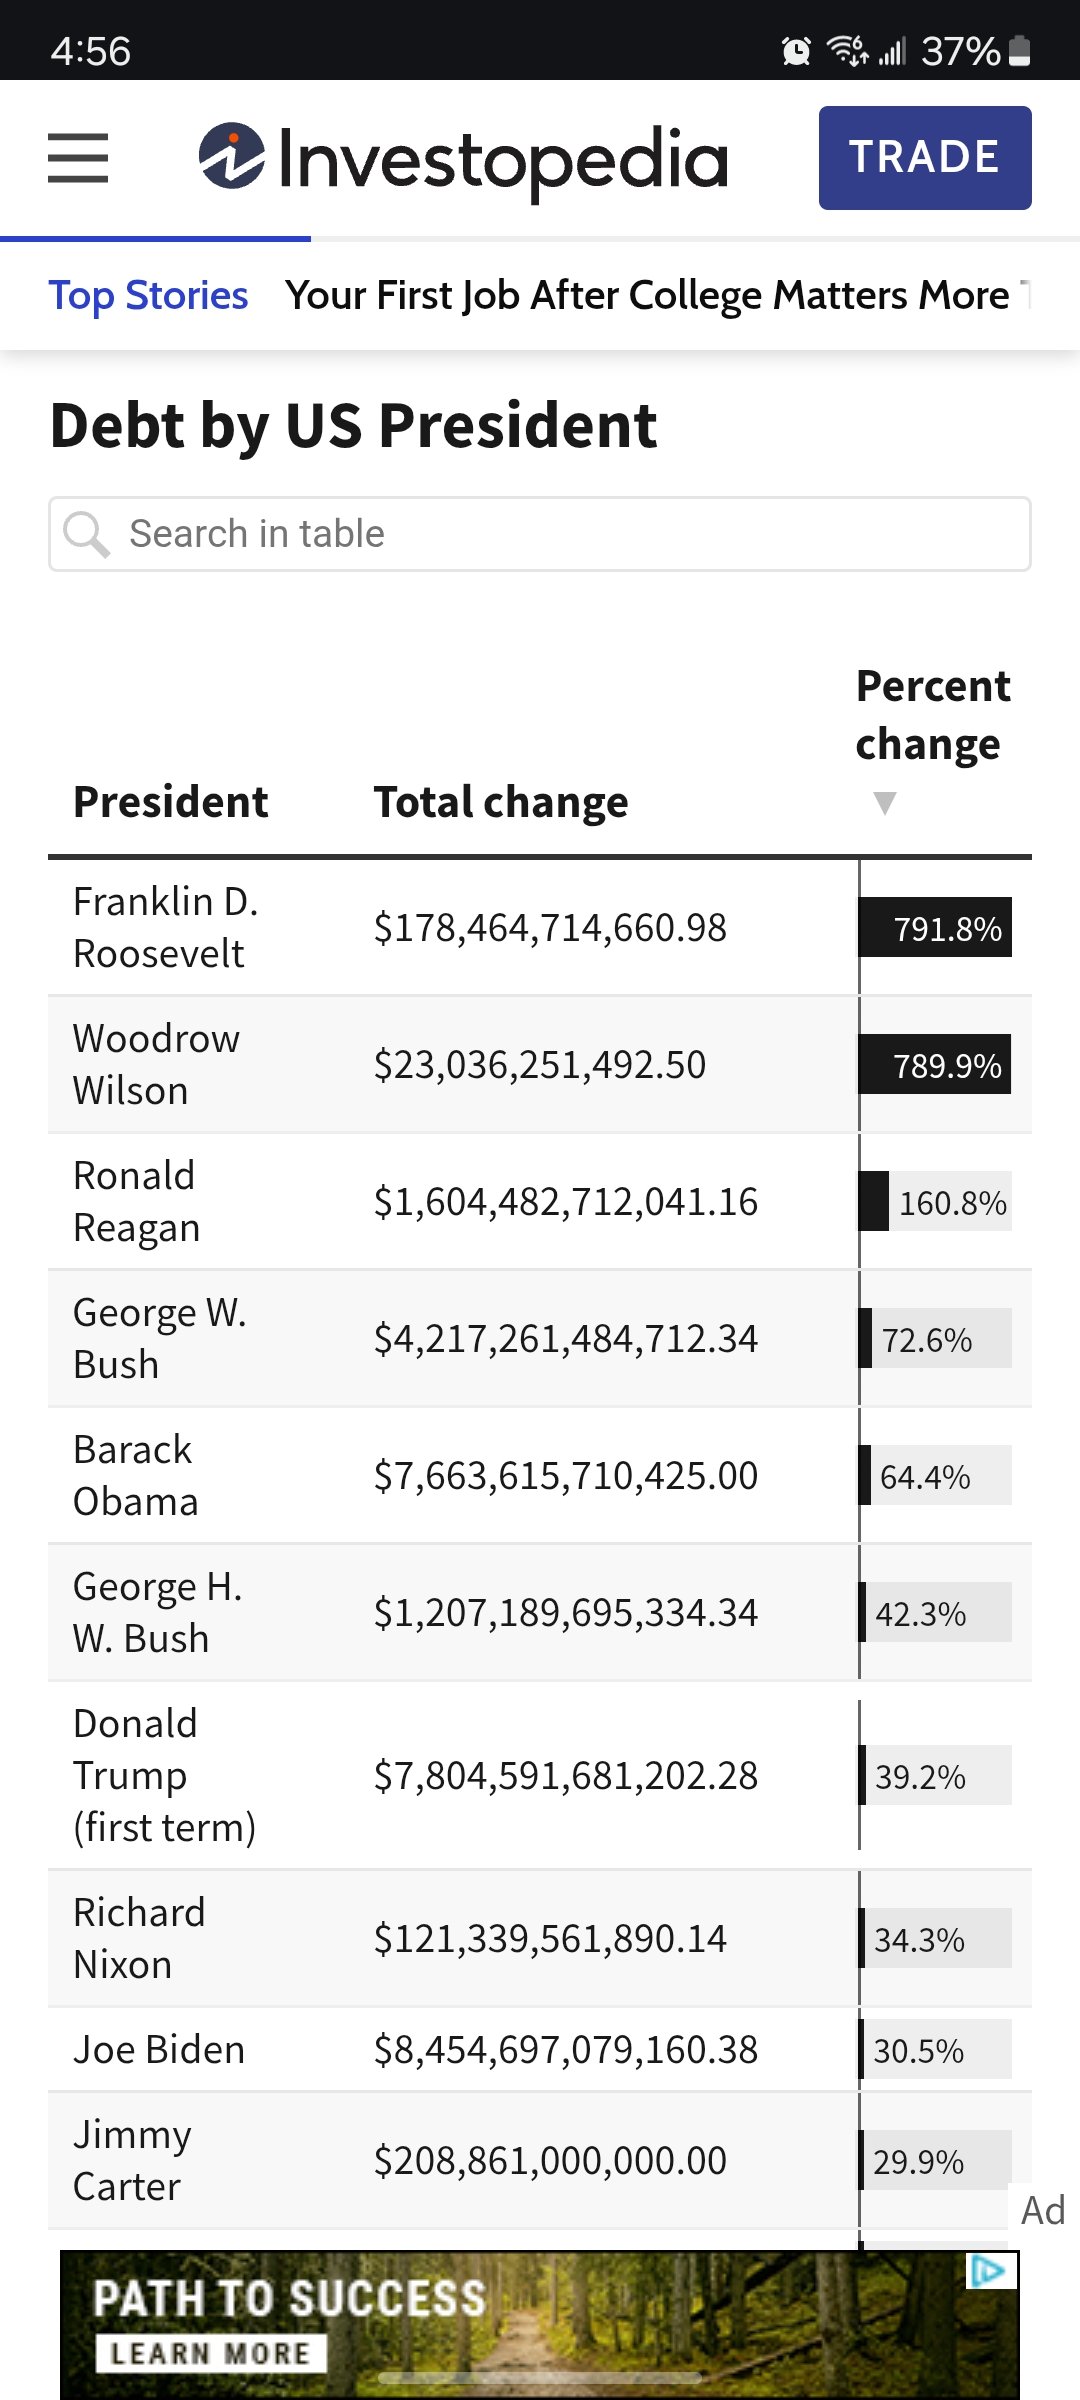The height and width of the screenshot is (2400, 1080).
Task: Open the hamburger navigation menu
Action: tap(78, 158)
